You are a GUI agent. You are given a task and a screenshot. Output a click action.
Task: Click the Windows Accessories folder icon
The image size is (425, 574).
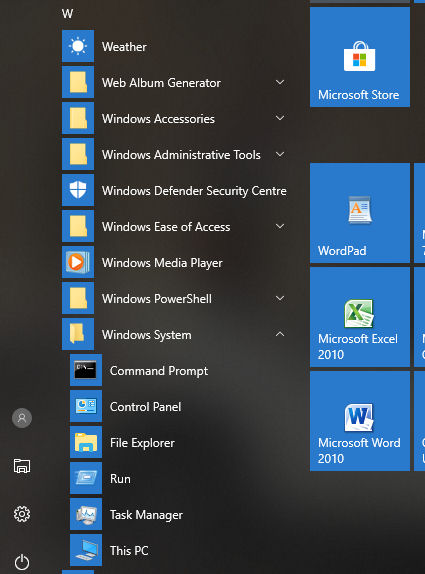pos(78,118)
